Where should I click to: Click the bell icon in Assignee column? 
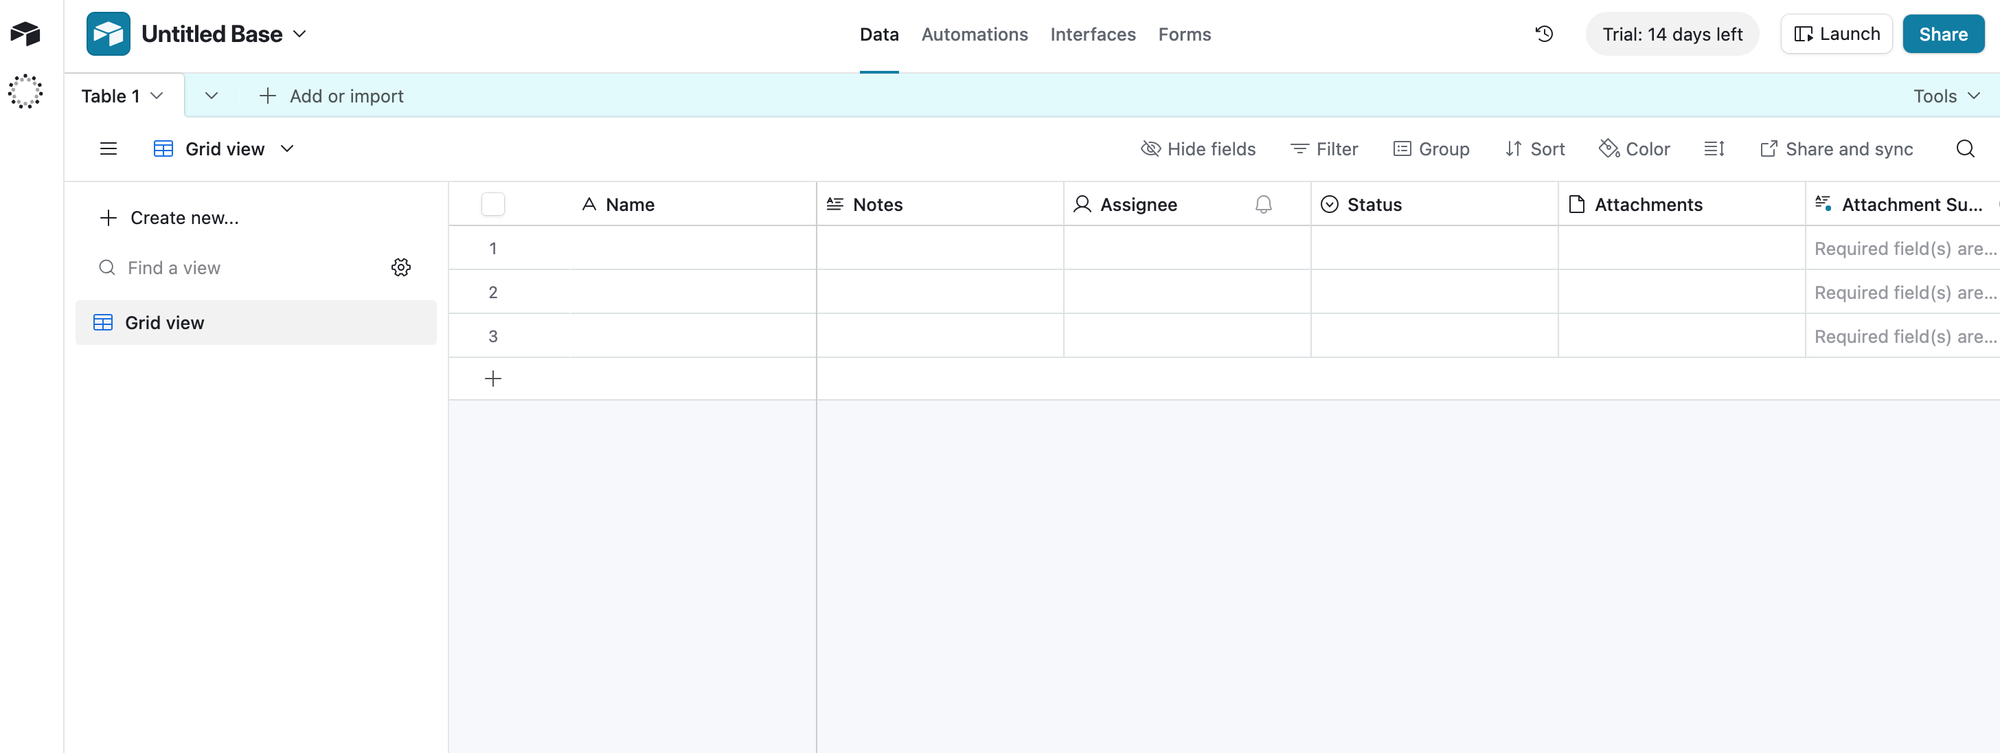(x=1263, y=204)
